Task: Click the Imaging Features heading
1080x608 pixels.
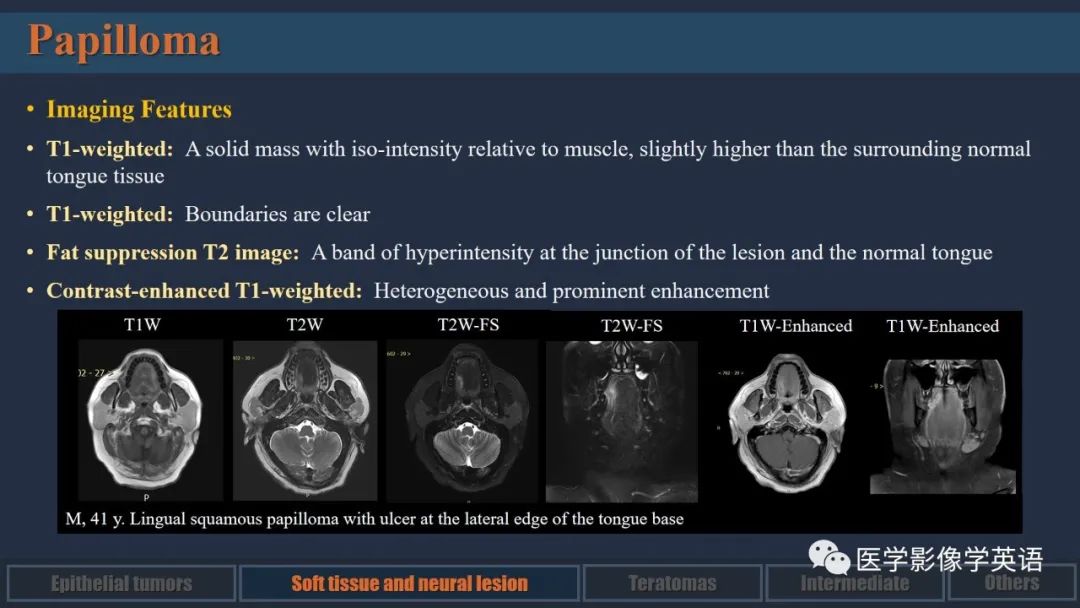Action: click(139, 109)
